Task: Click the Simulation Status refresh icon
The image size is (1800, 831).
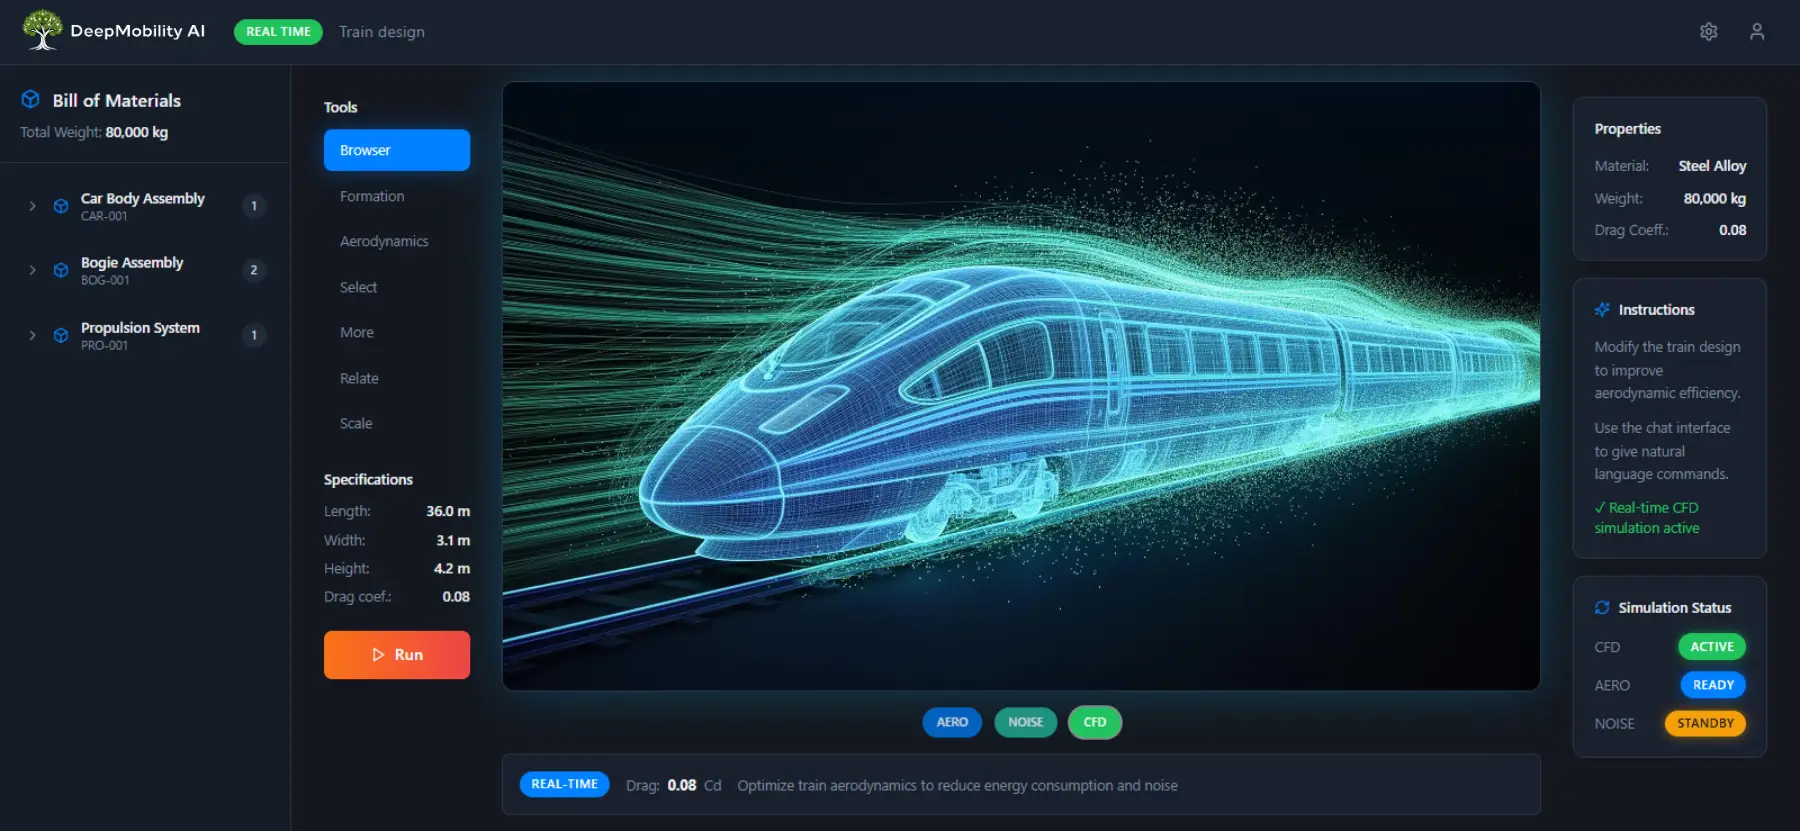Action: tap(1603, 607)
